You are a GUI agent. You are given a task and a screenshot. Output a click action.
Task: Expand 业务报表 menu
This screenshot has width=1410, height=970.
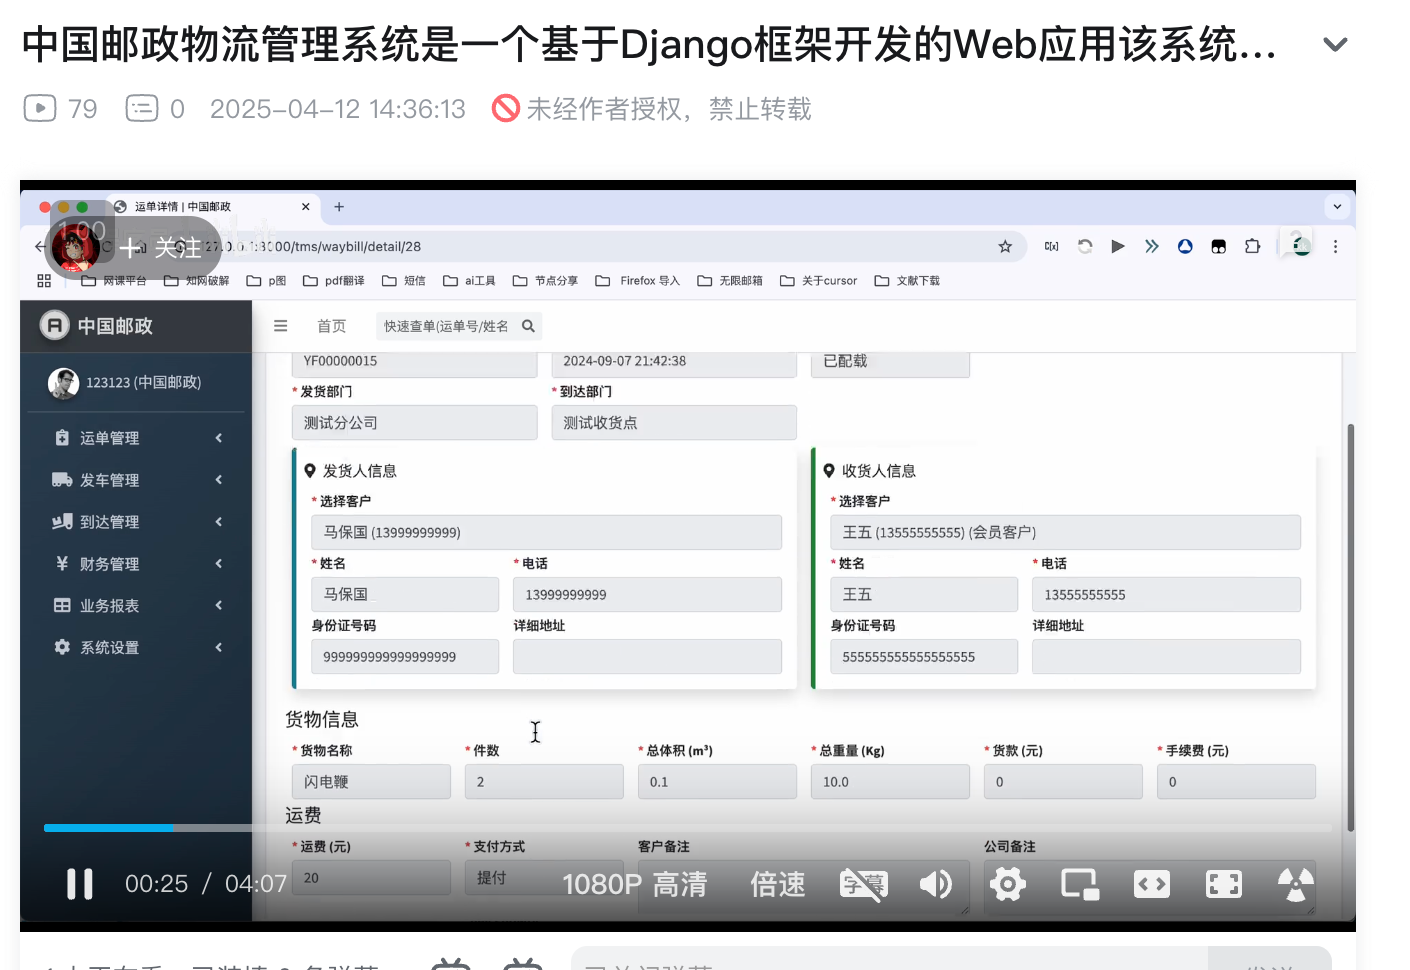click(x=136, y=606)
